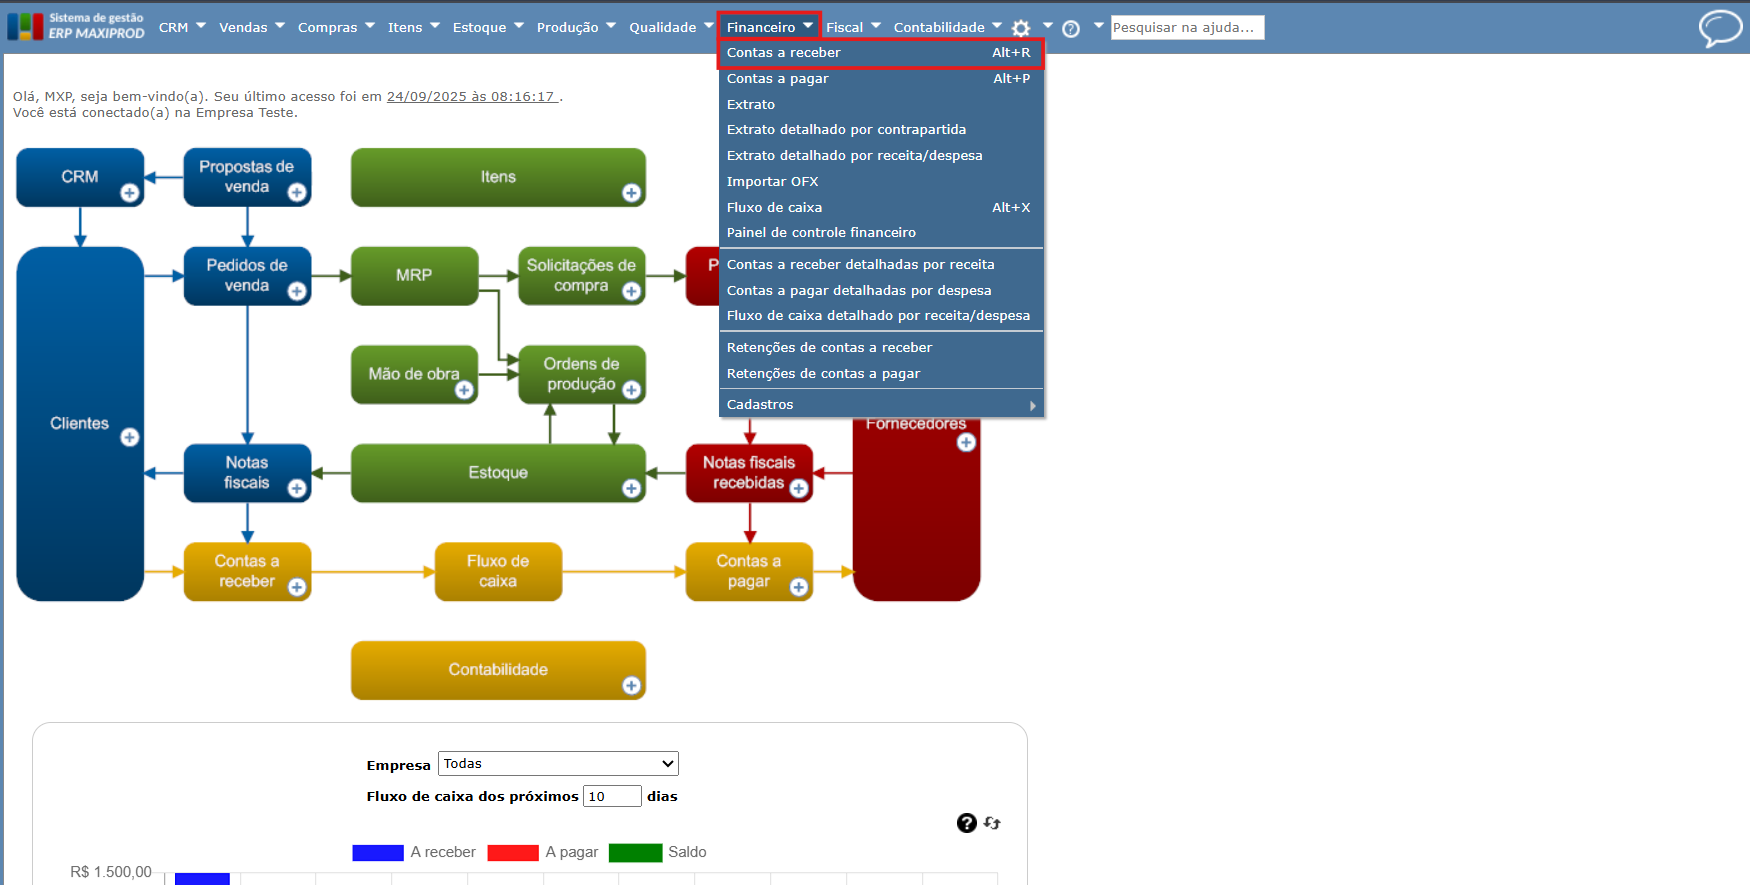Click the cash flow days input field
The height and width of the screenshot is (885, 1750).
(x=612, y=796)
